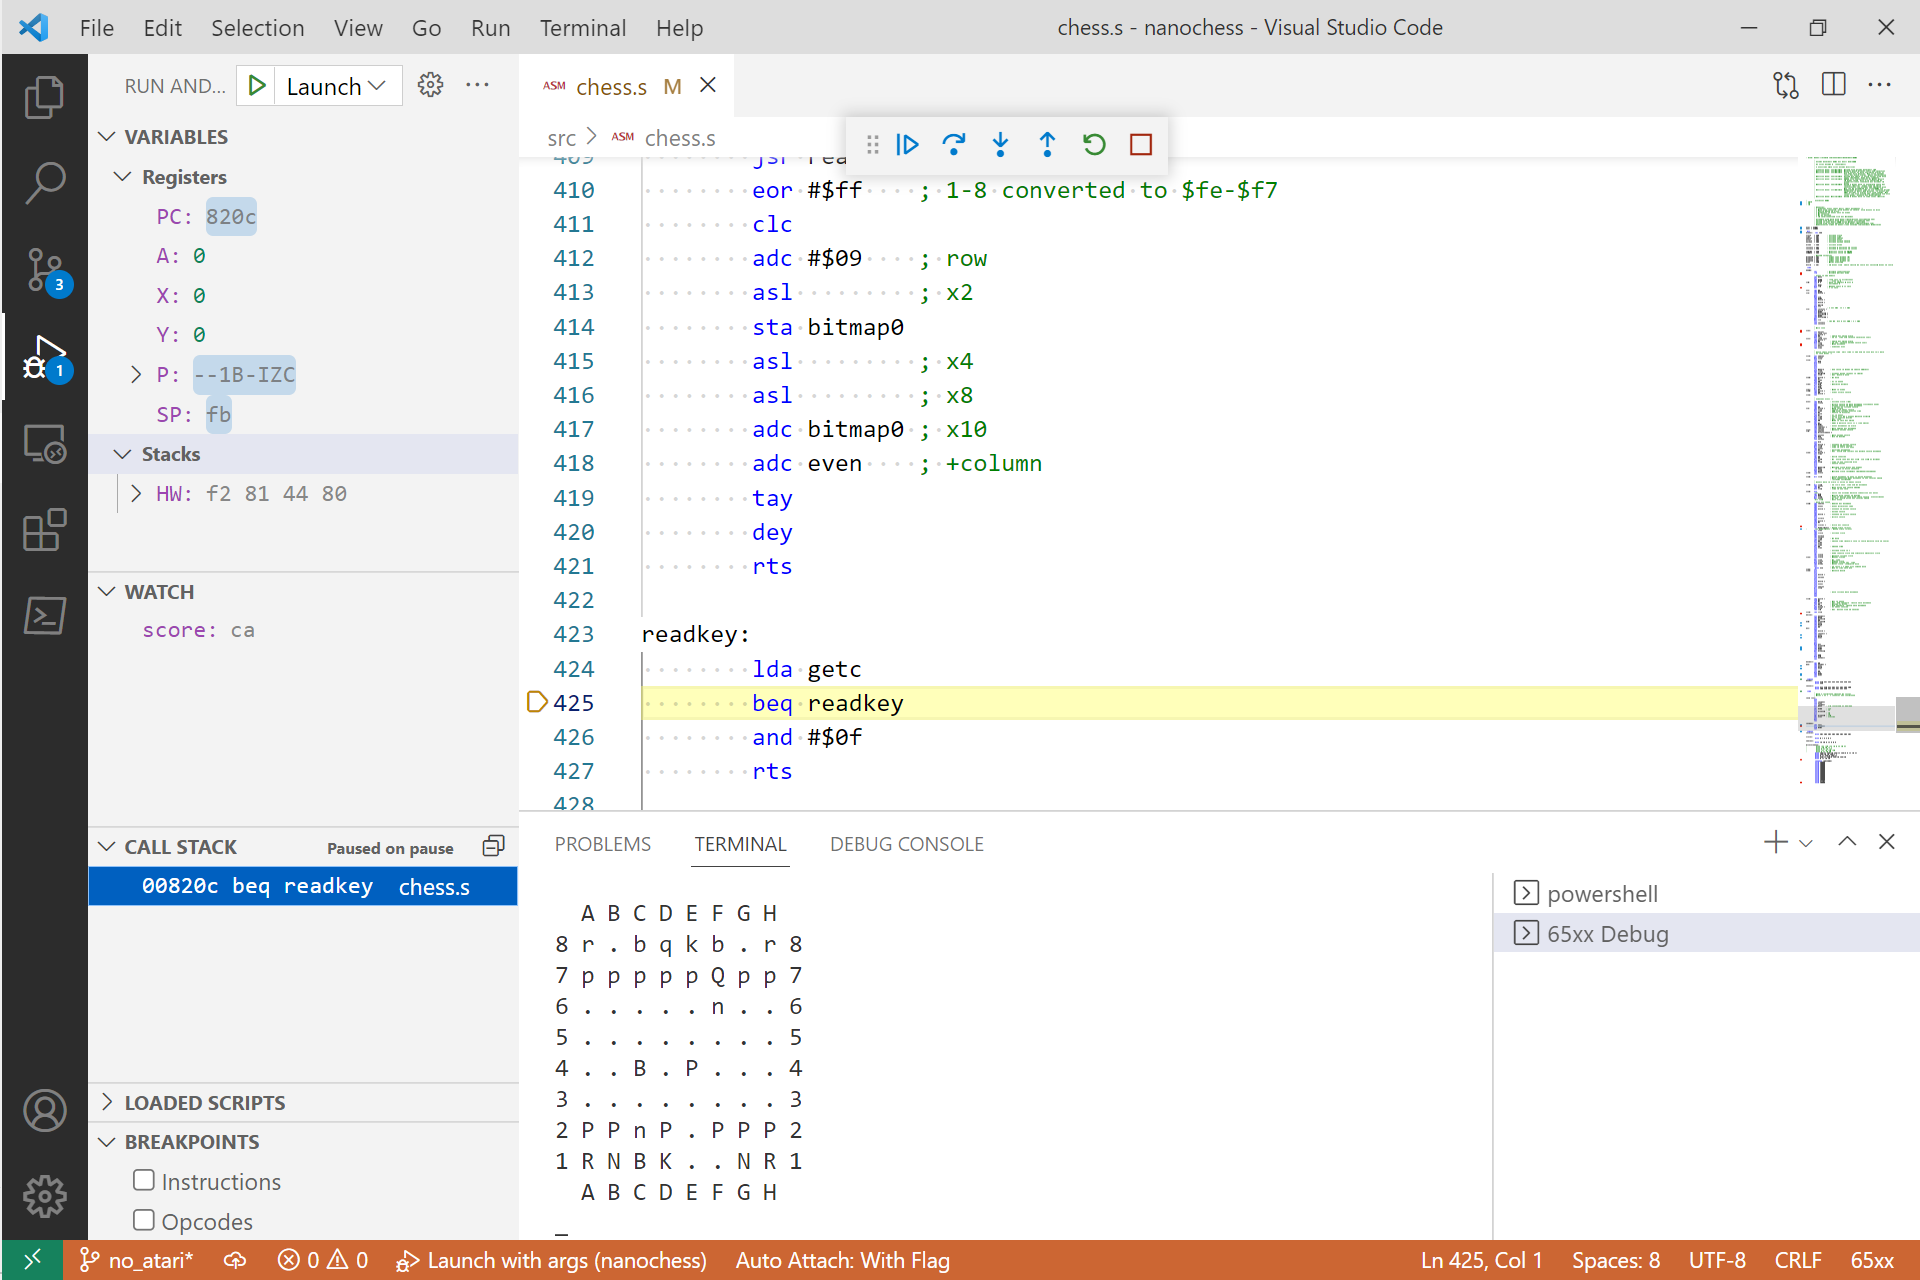Viewport: 1920px width, 1280px height.
Task: Click Step Over debug button
Action: 954,145
